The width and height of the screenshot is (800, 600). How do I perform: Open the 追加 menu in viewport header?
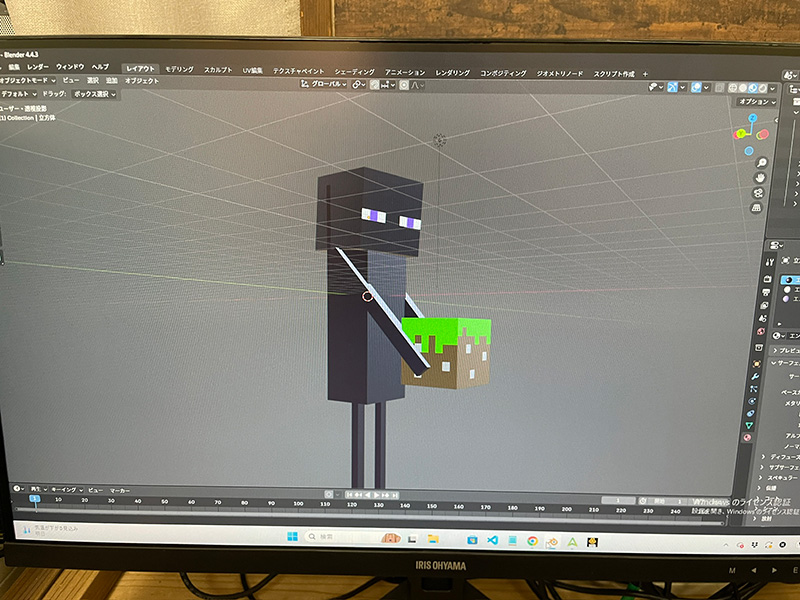111,80
